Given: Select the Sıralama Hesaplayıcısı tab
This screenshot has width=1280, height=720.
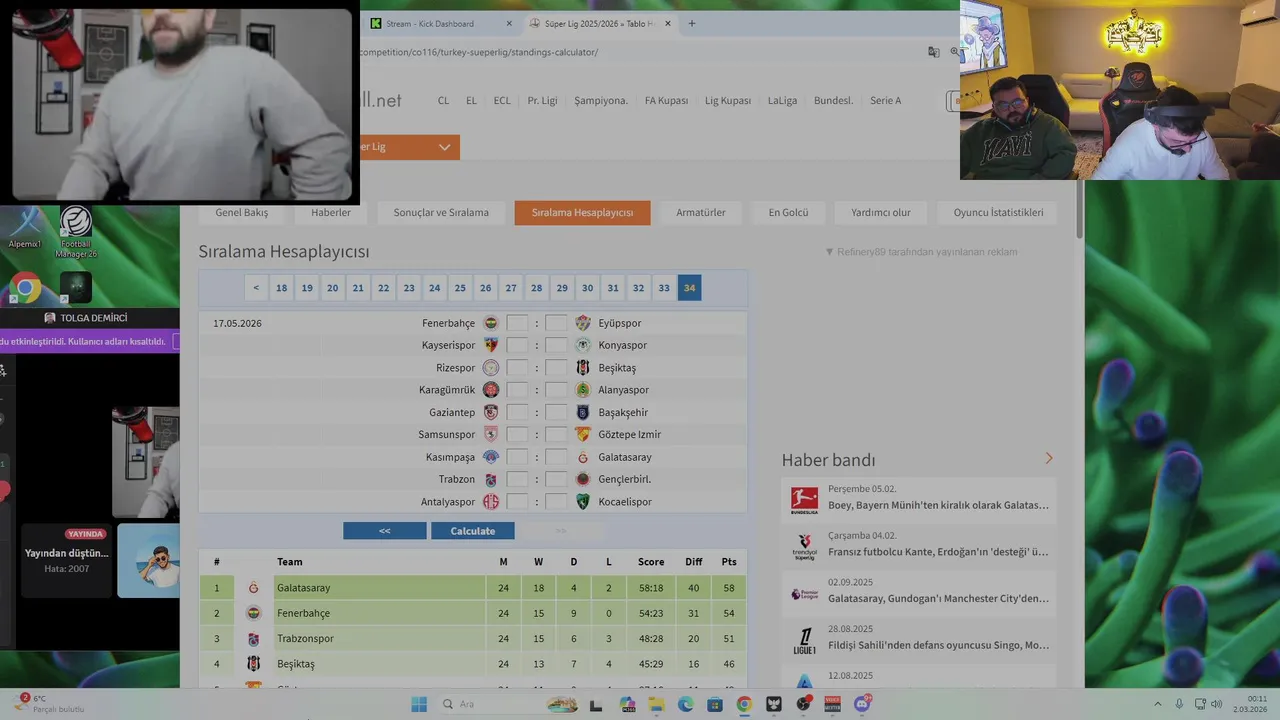Looking at the screenshot, I should coord(582,212).
